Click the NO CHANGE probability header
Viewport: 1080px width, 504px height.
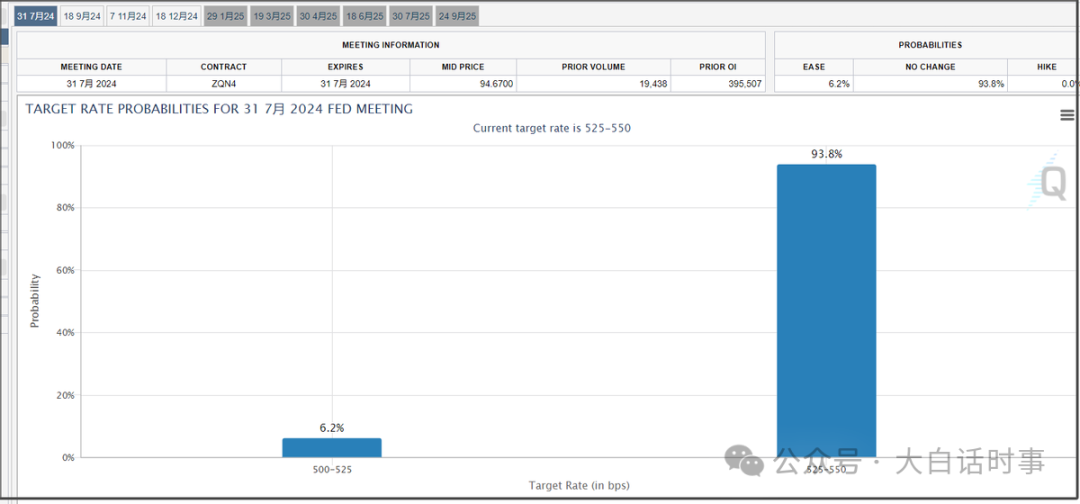pyautogui.click(x=930, y=67)
